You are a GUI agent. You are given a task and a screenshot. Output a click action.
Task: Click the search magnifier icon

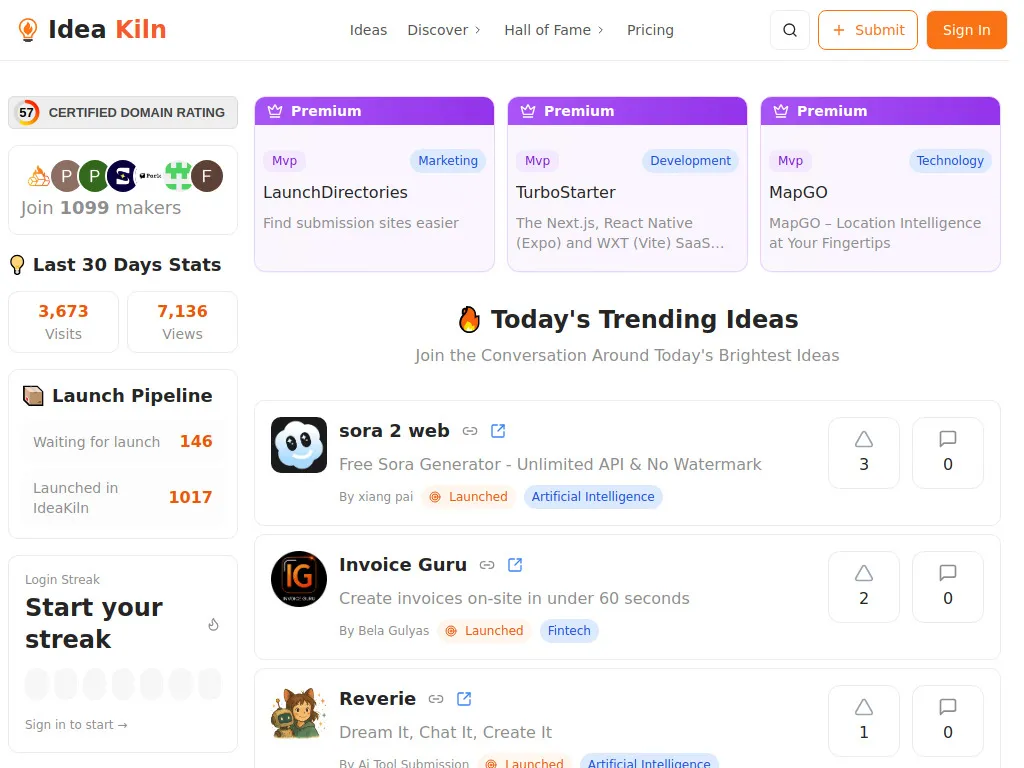coord(790,30)
